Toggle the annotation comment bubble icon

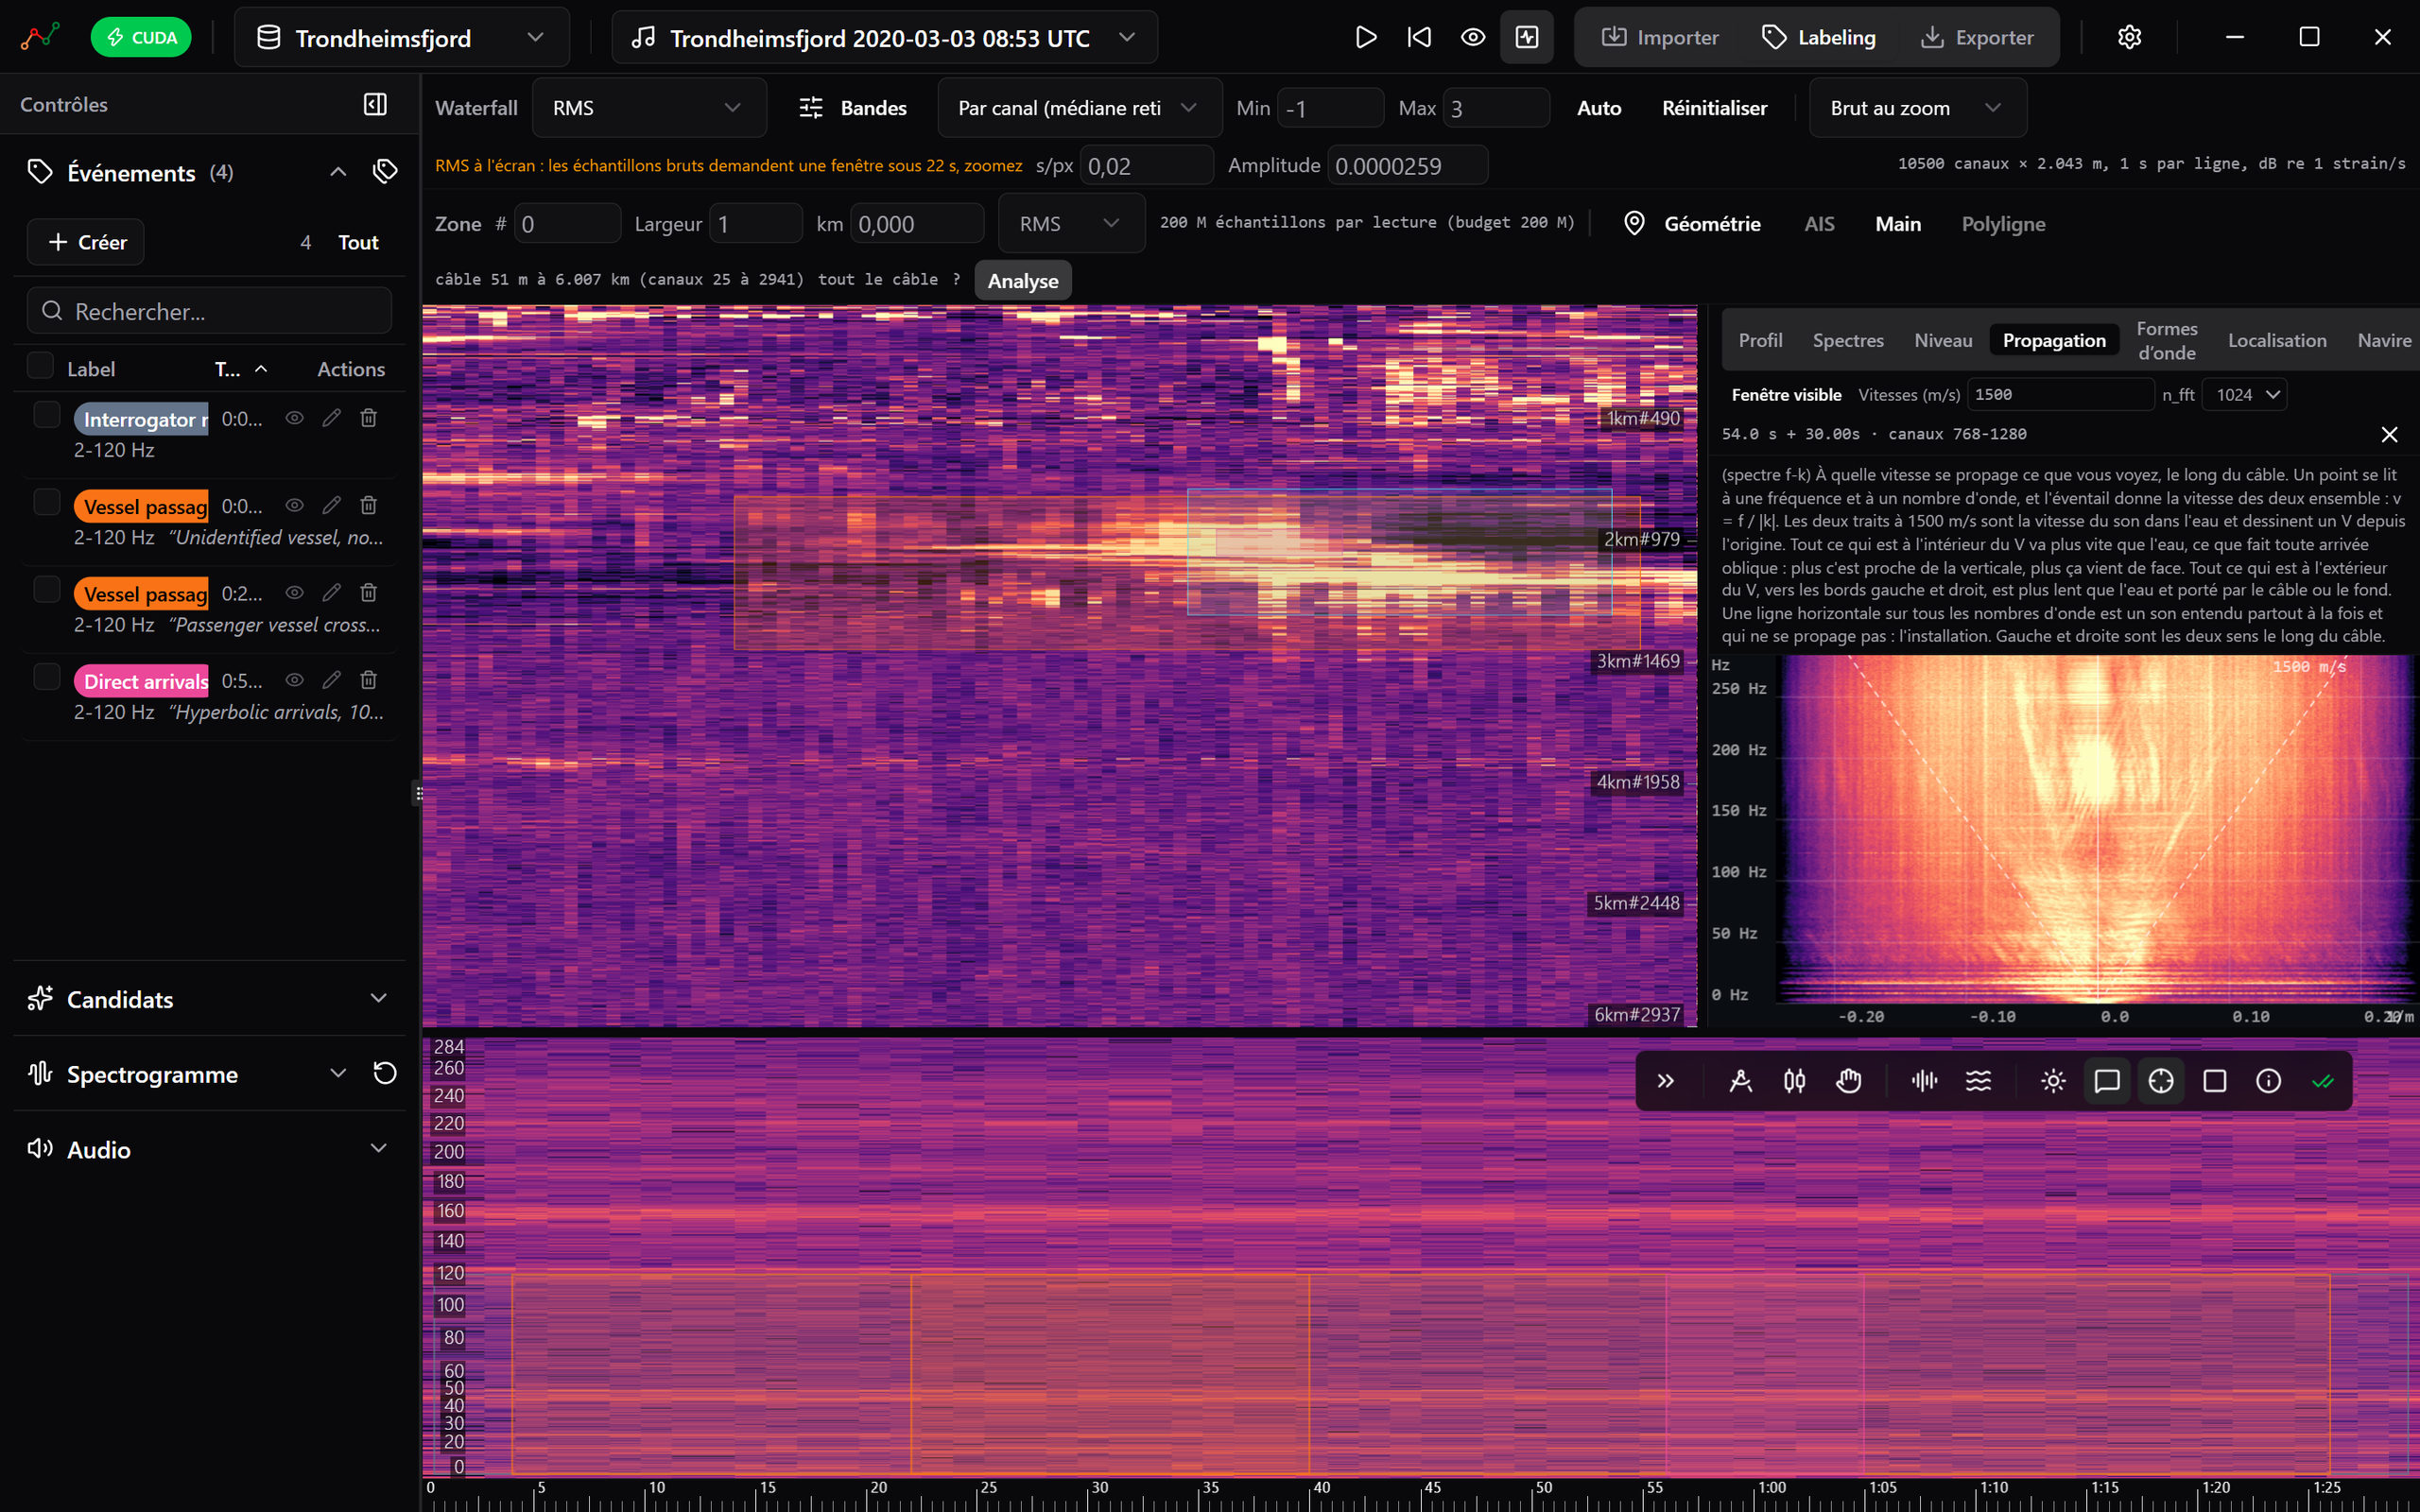(2107, 1081)
